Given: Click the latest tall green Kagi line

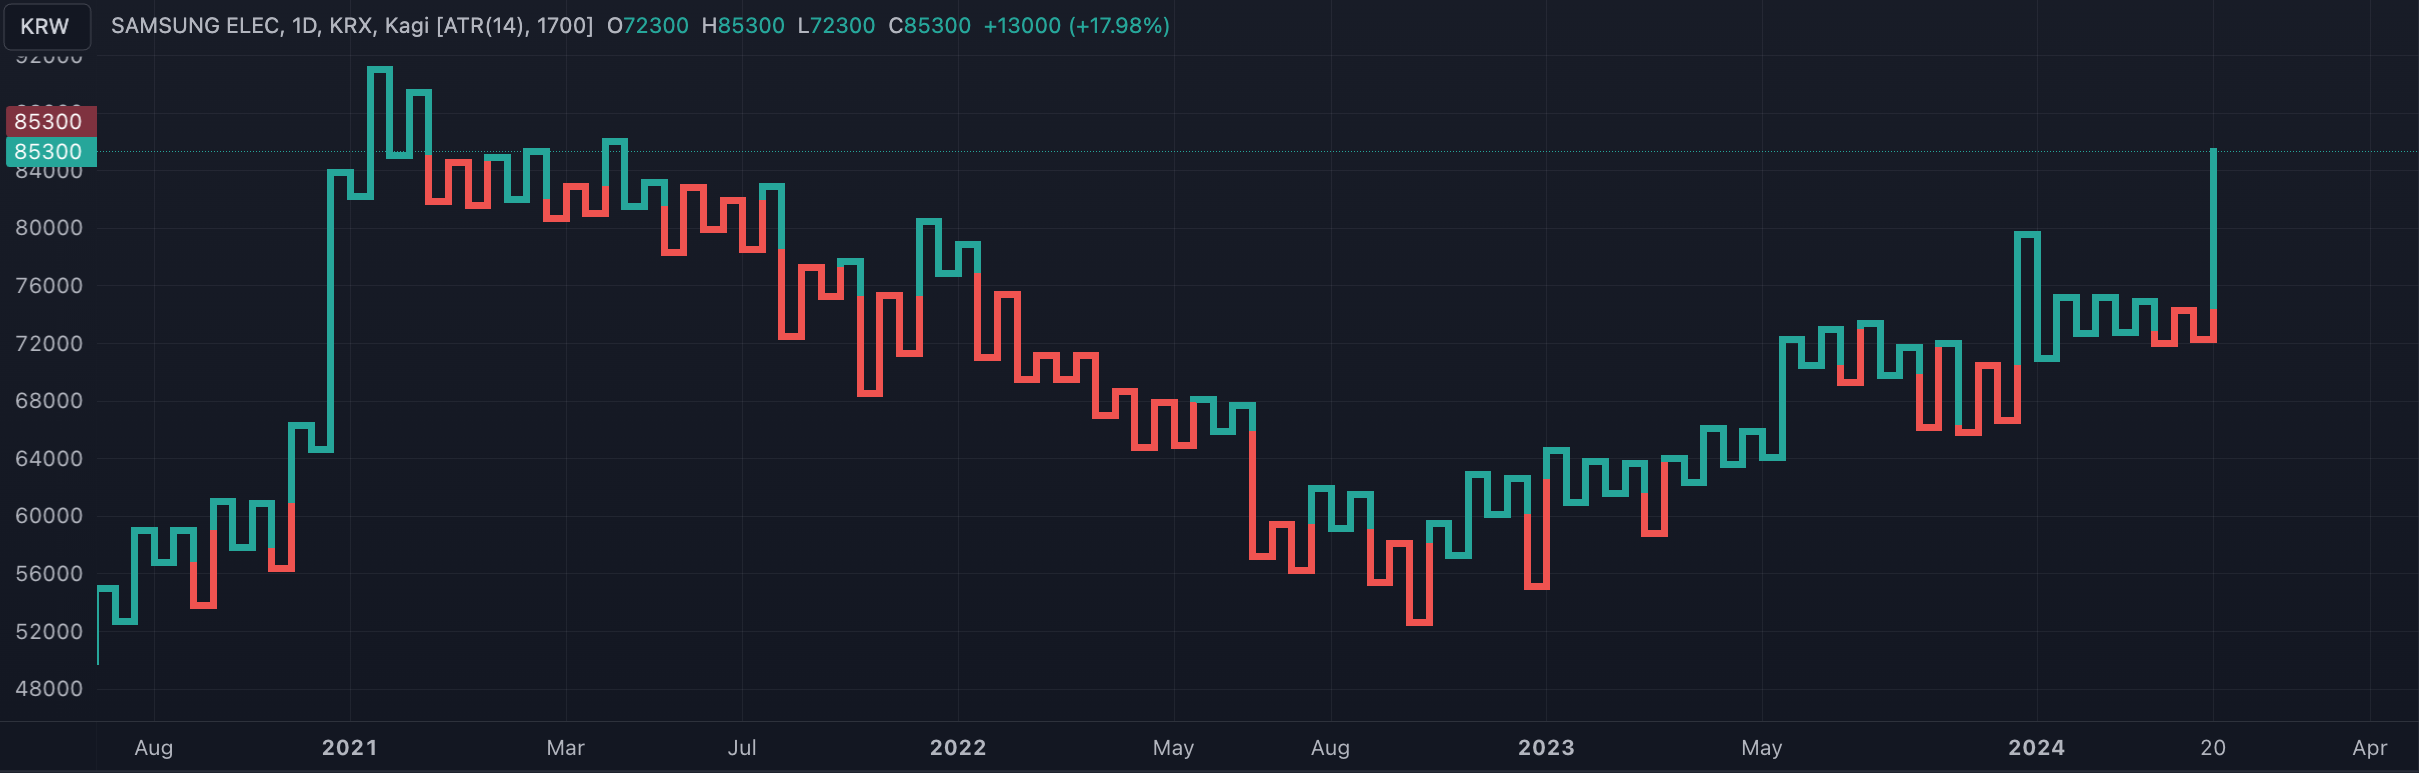Looking at the screenshot, I should pyautogui.click(x=2213, y=229).
